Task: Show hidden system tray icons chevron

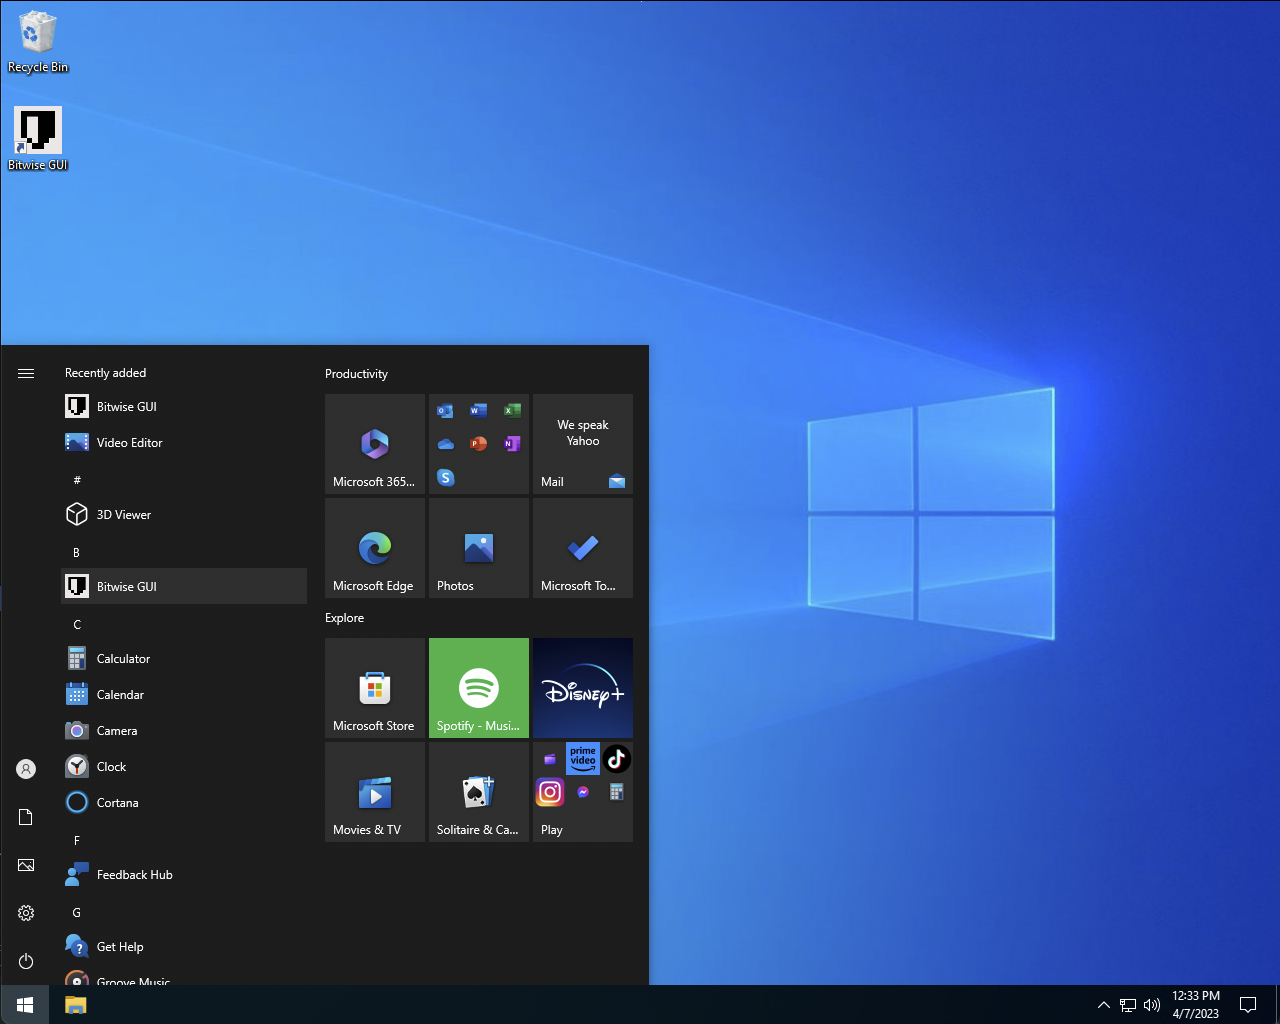Action: (1104, 1005)
